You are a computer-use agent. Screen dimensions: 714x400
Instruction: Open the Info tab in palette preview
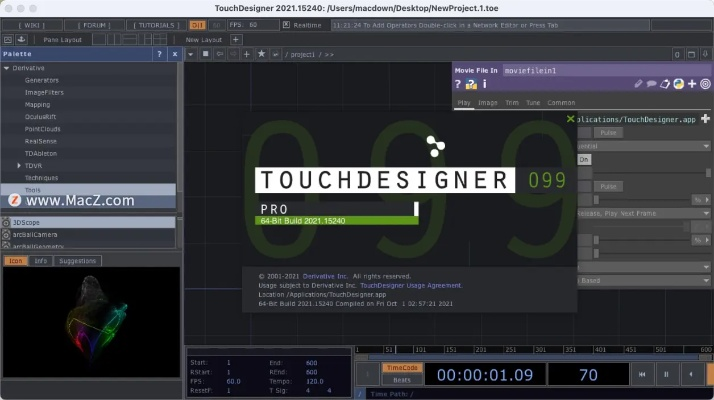pos(41,261)
